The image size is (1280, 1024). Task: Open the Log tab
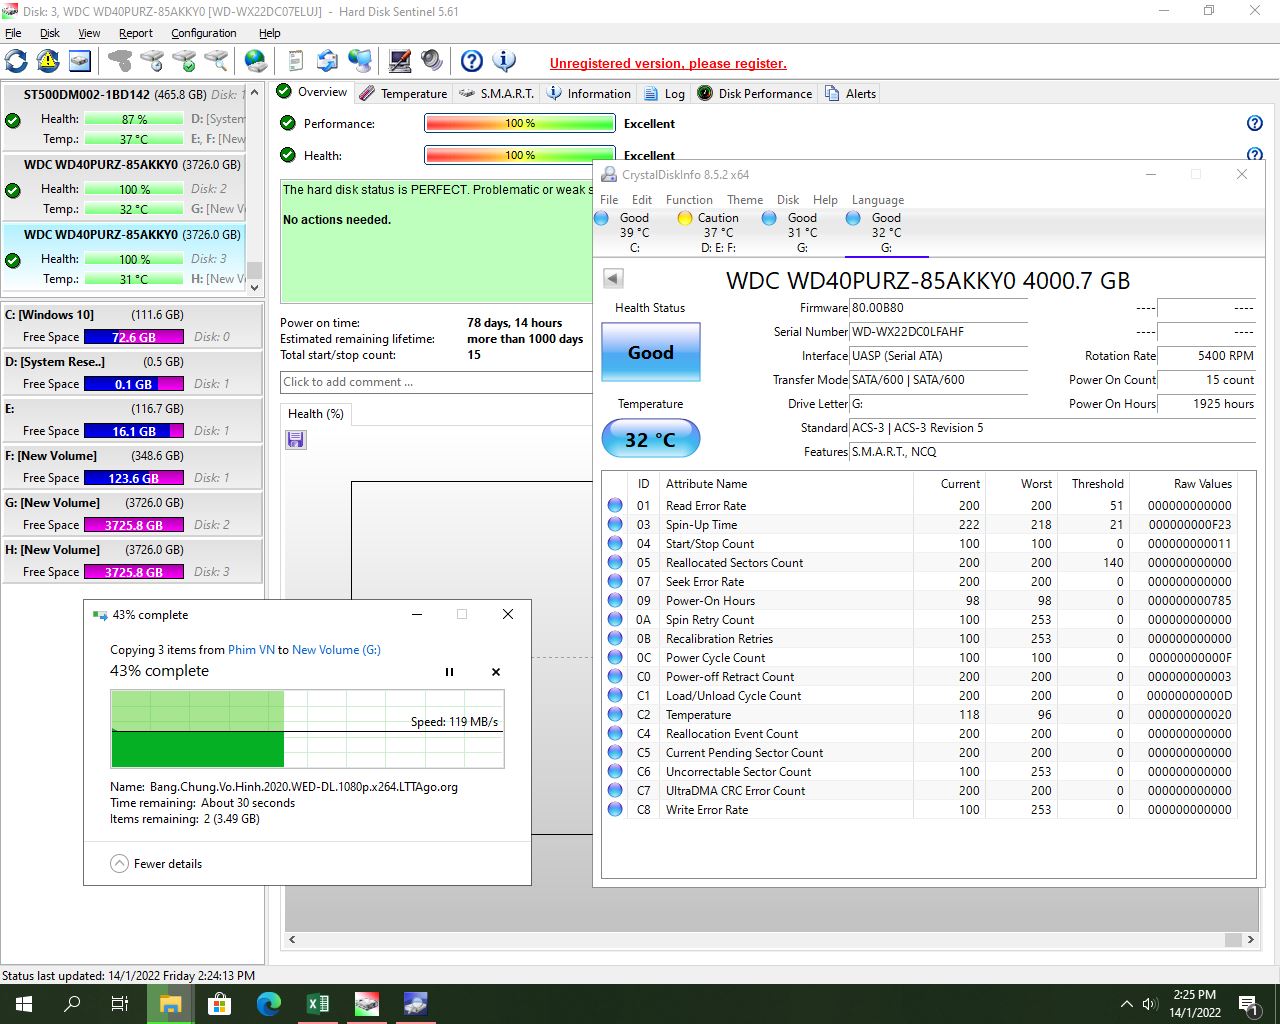(x=665, y=93)
